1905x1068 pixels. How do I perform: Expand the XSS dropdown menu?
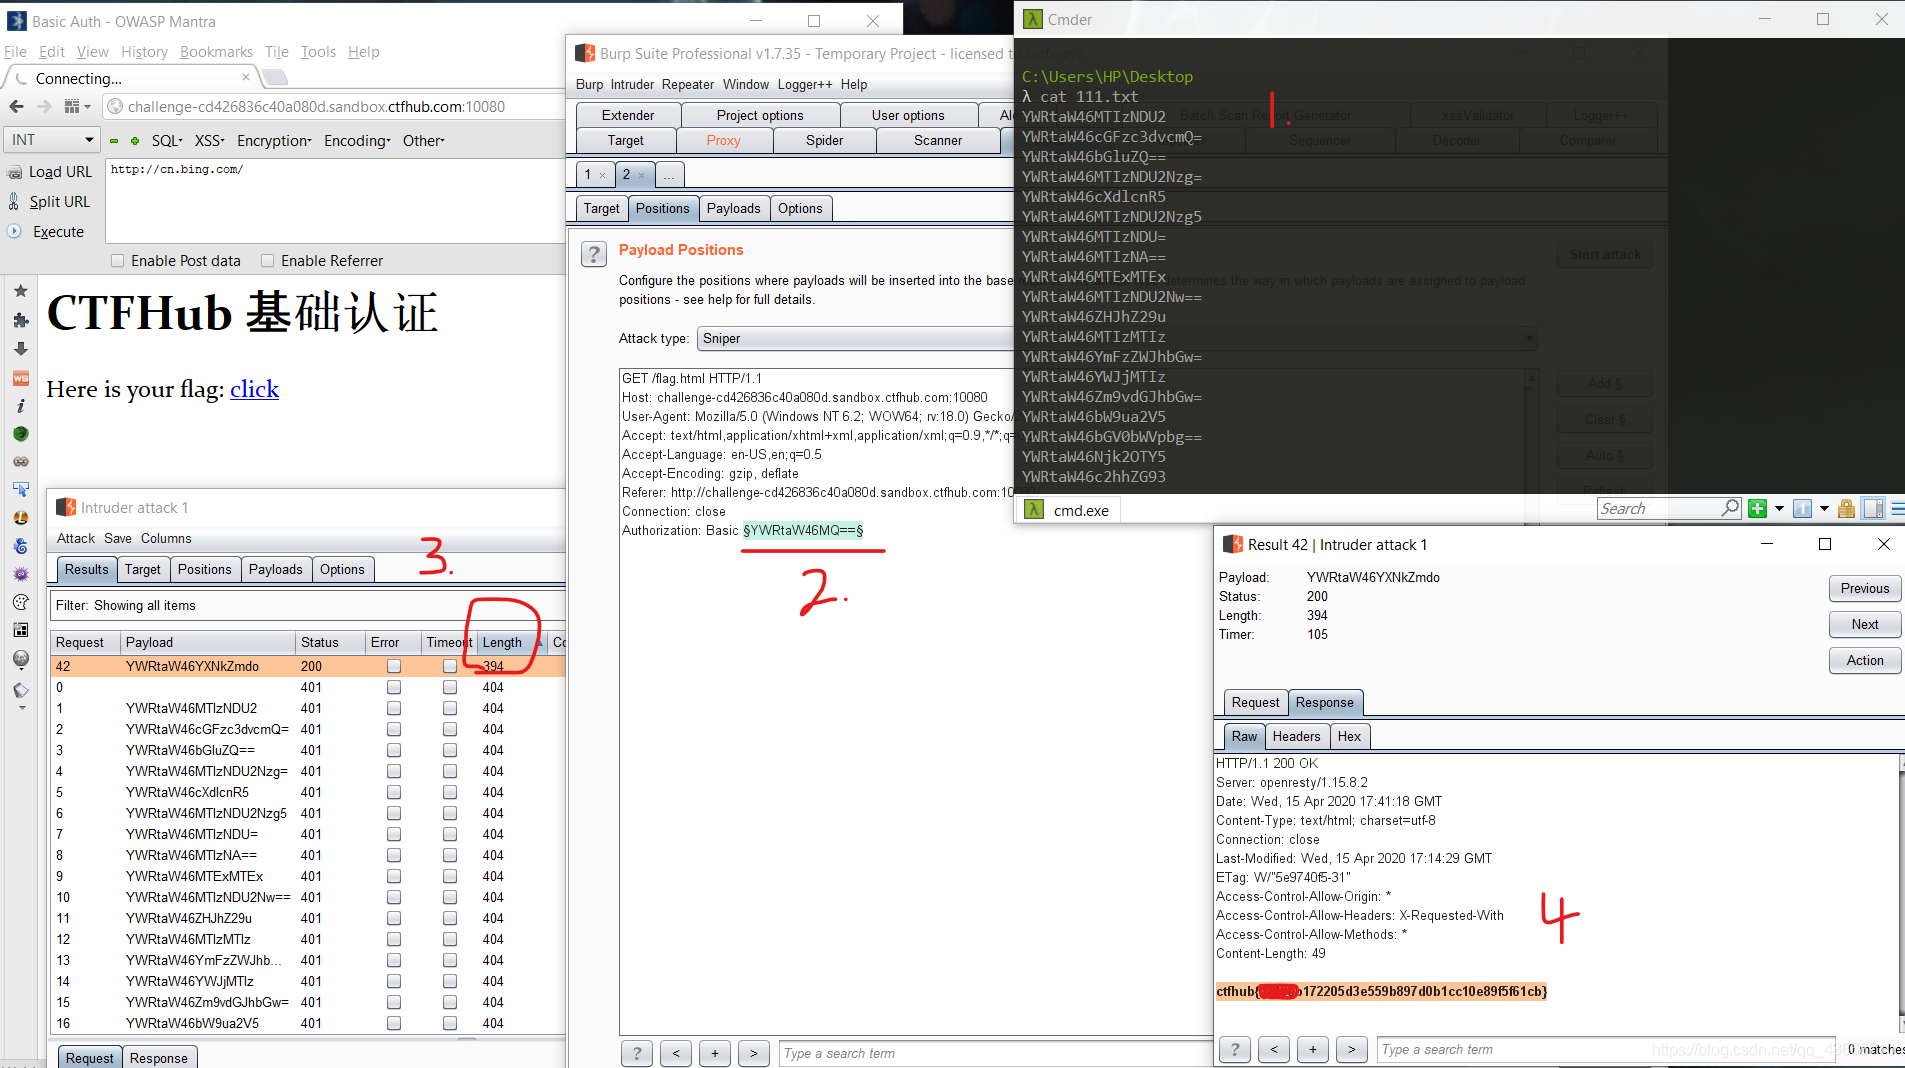(210, 141)
